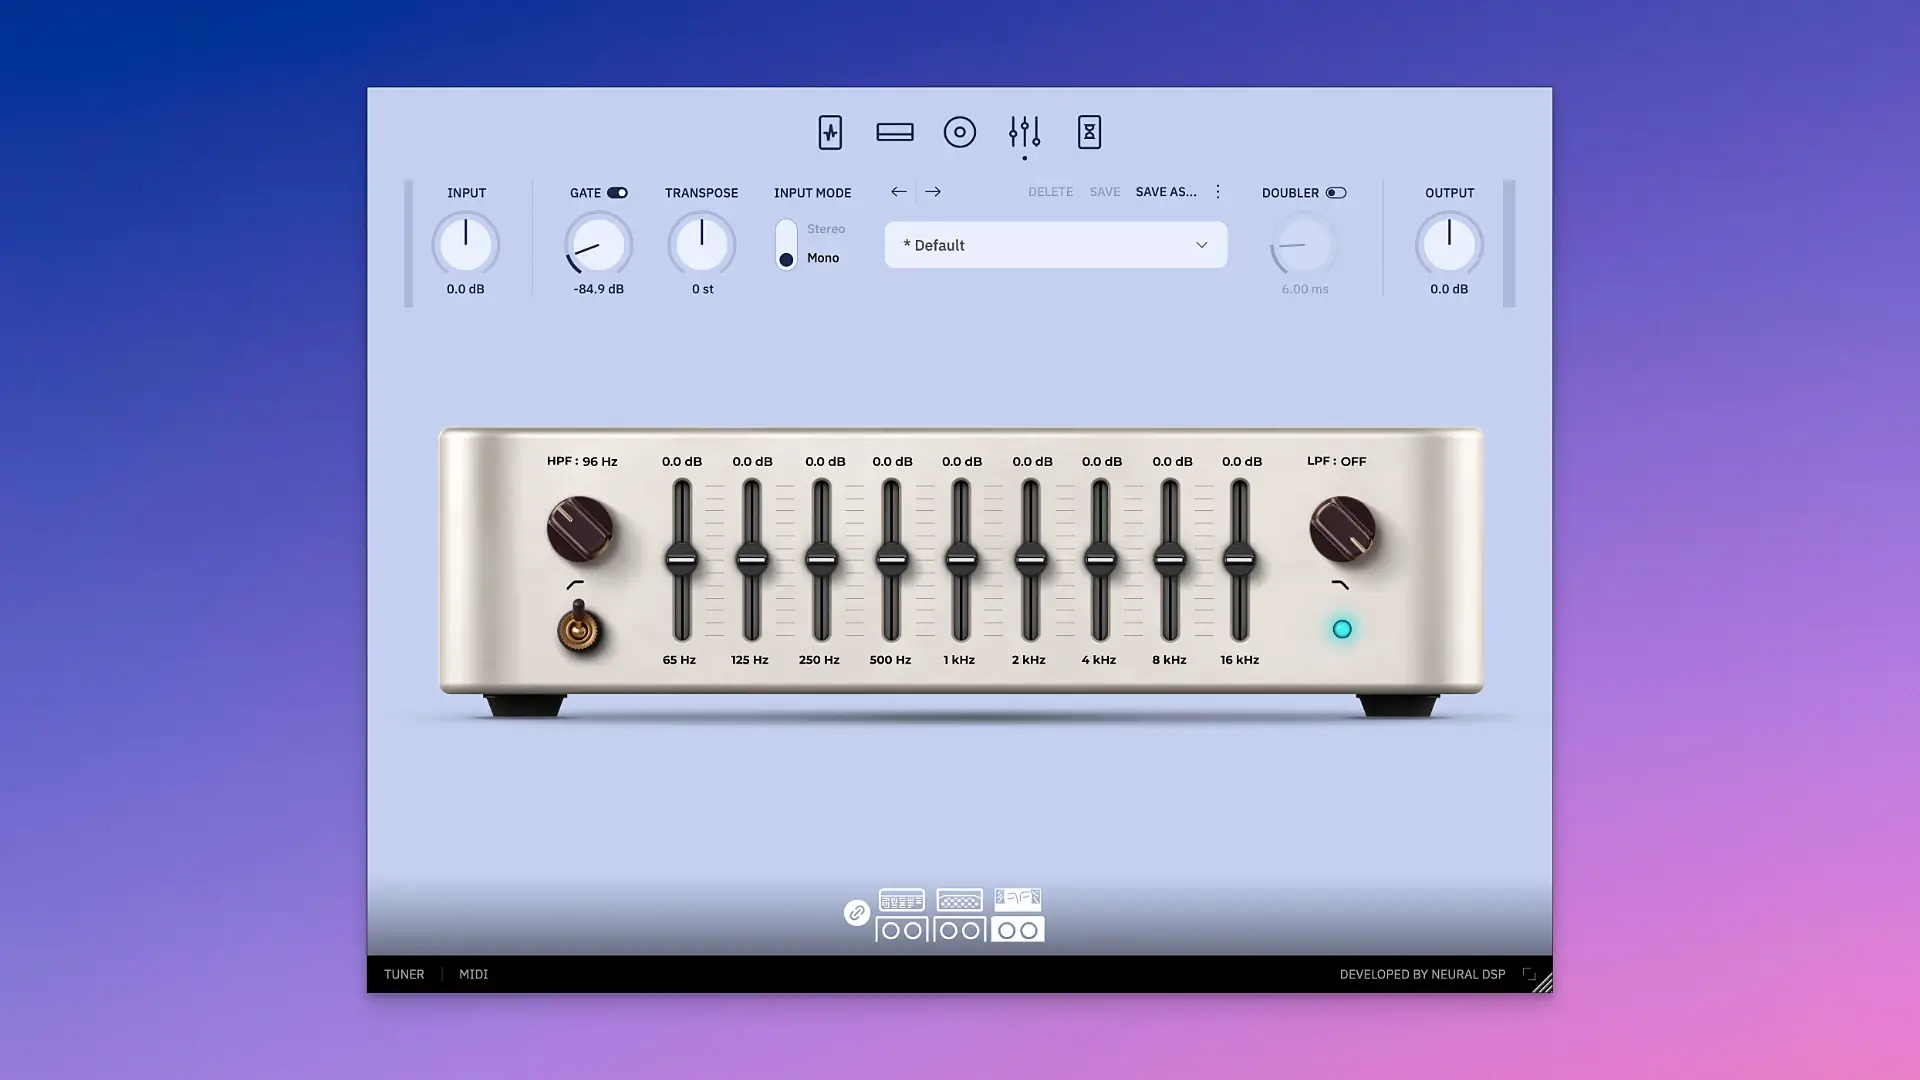The image size is (1920, 1080).
Task: Toggle the GATE switch off
Action: 617,192
